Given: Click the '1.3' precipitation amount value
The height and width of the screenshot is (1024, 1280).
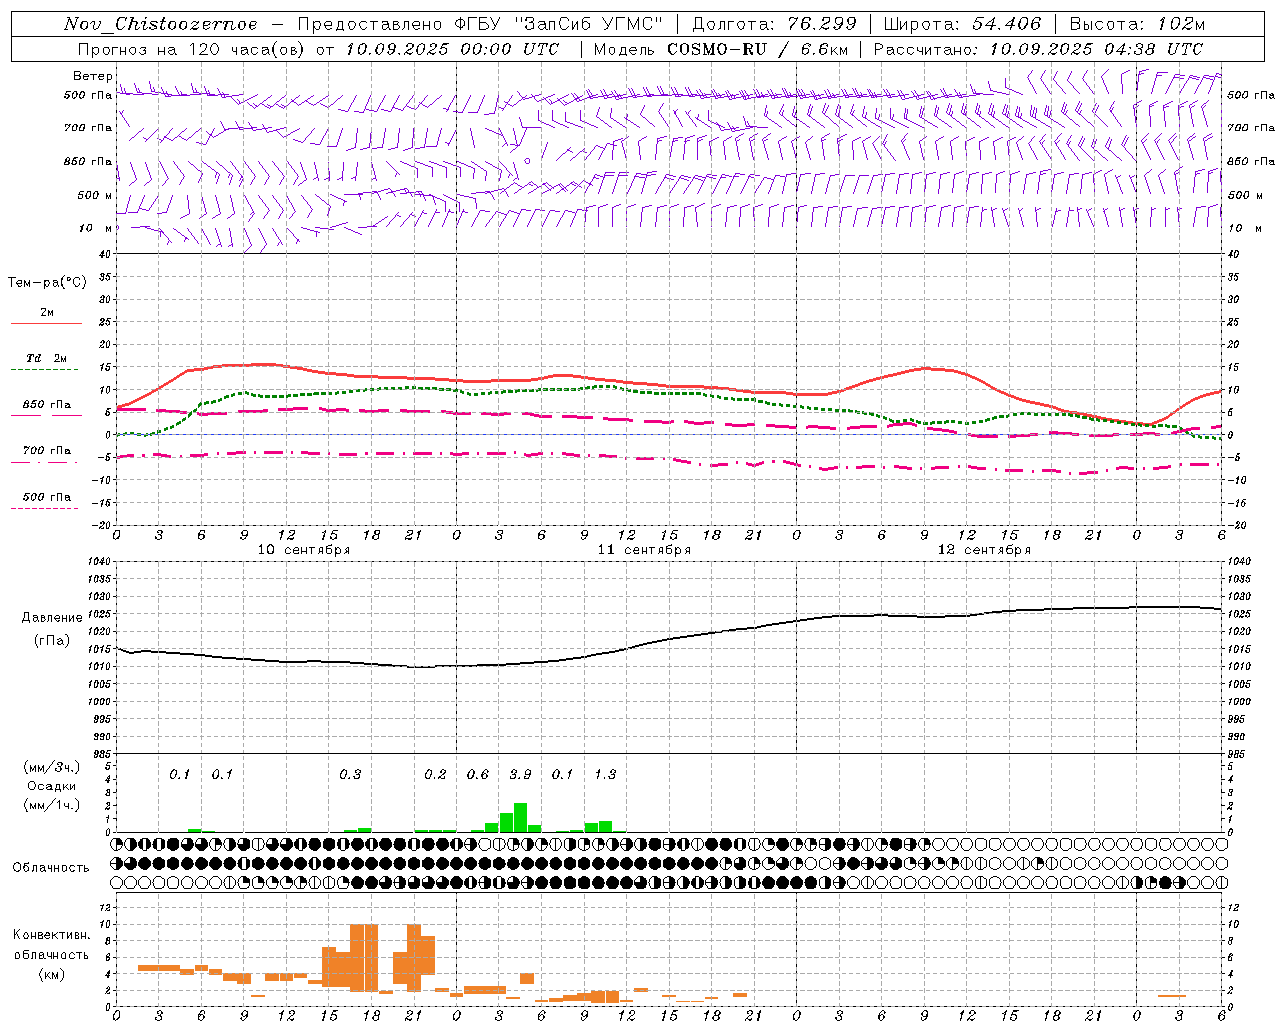Looking at the screenshot, I should point(605,774).
